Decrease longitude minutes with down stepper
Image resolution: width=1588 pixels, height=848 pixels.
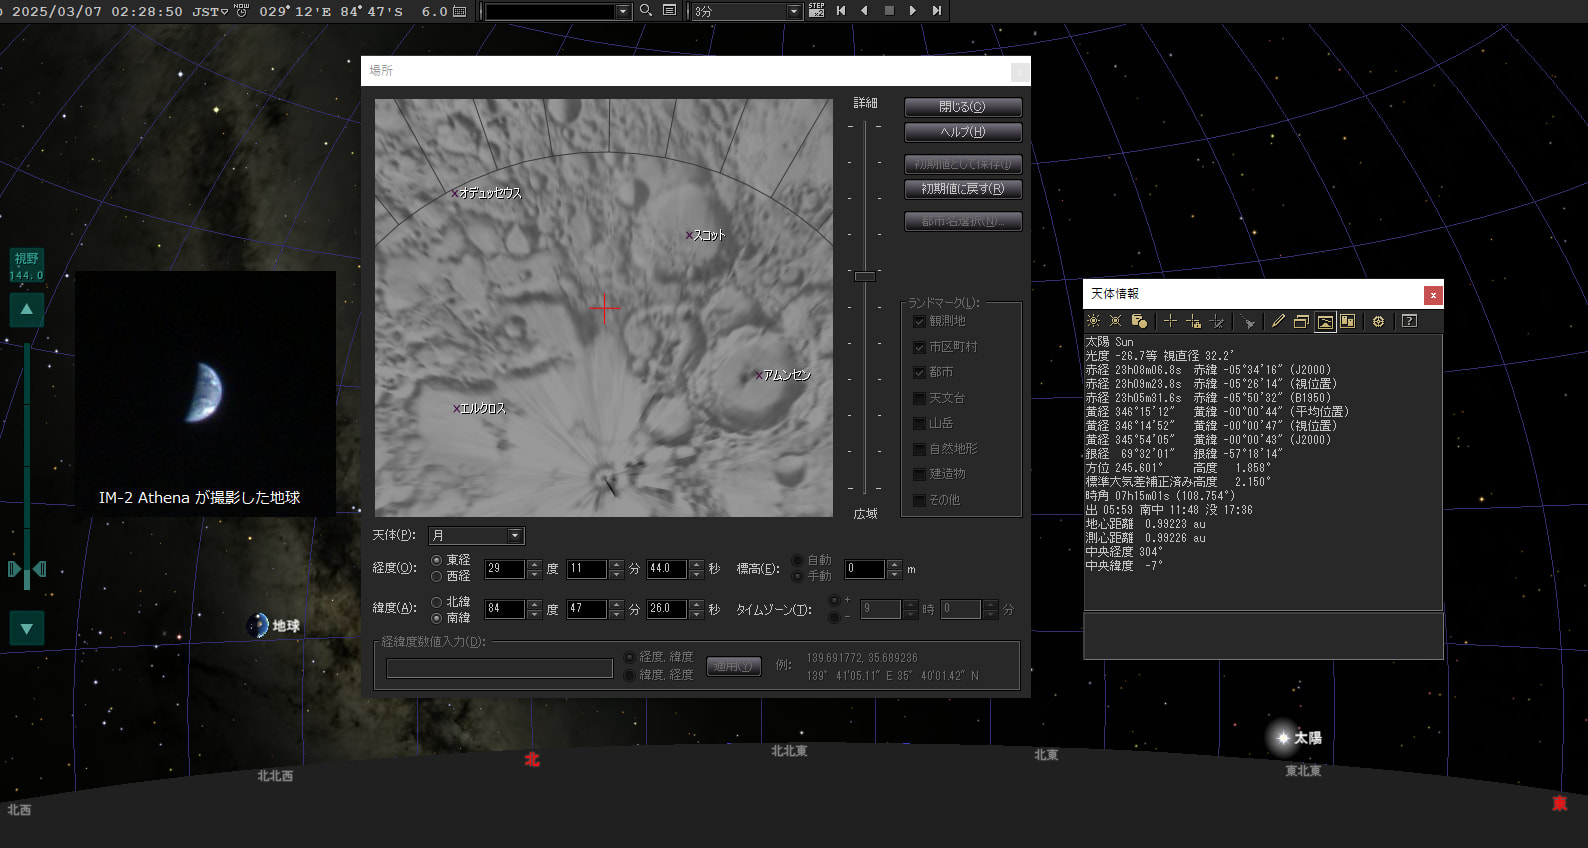616,574
